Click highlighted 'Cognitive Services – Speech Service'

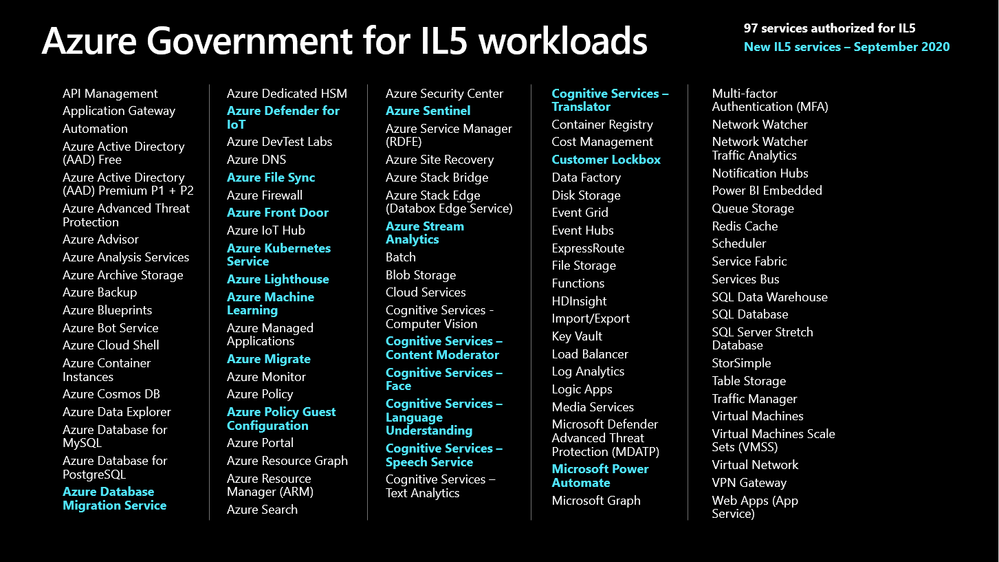(x=443, y=456)
